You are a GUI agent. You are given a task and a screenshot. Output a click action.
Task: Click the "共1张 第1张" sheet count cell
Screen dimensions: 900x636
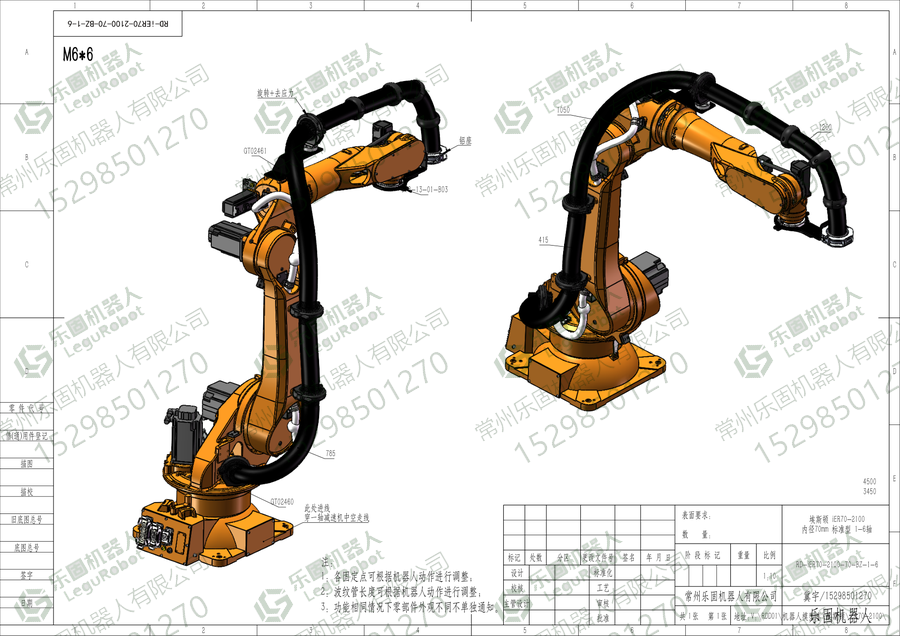click(x=703, y=617)
